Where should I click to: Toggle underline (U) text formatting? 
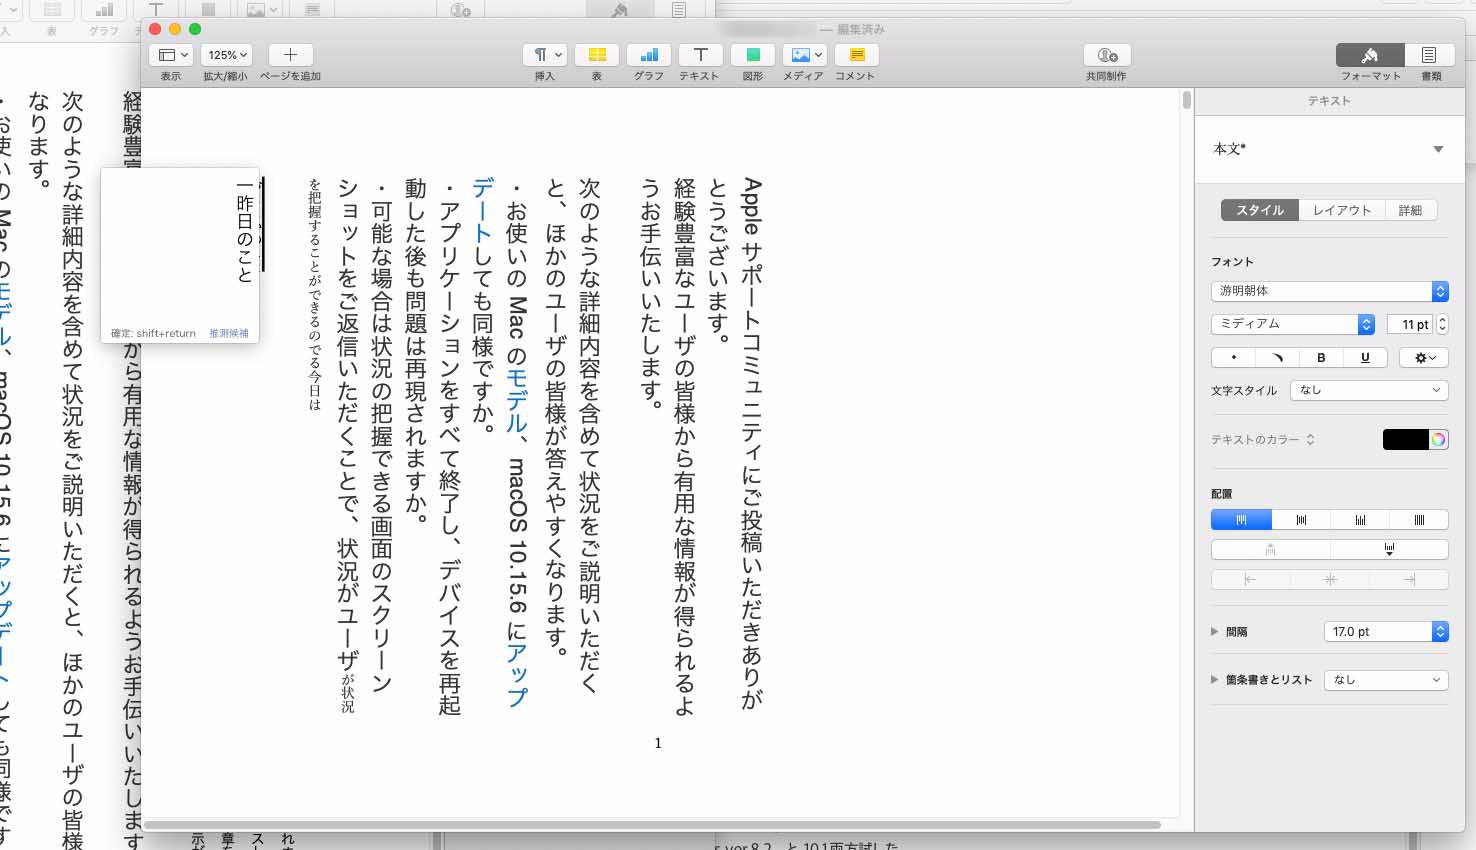[x=1365, y=357]
